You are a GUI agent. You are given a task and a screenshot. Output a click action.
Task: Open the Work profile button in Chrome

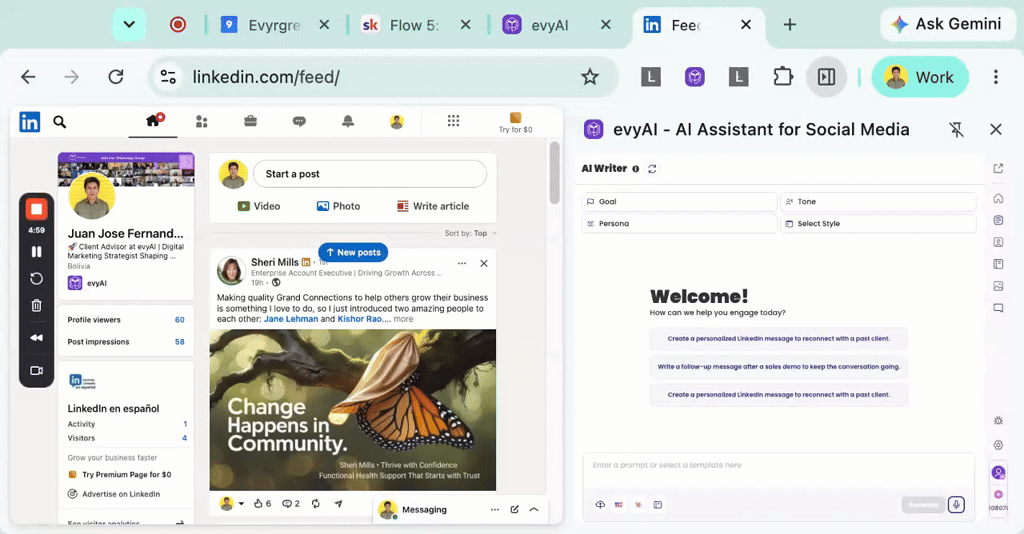920,77
